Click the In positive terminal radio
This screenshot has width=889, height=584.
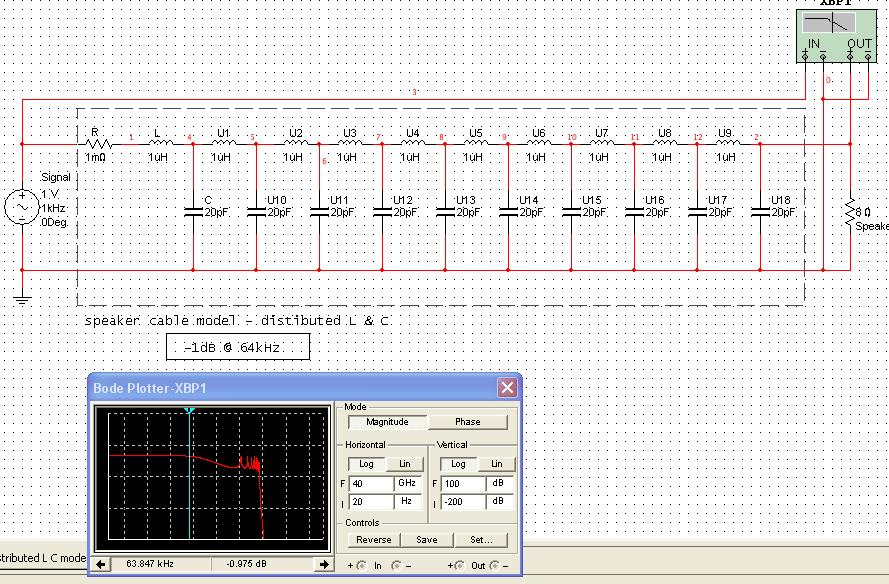coord(361,565)
